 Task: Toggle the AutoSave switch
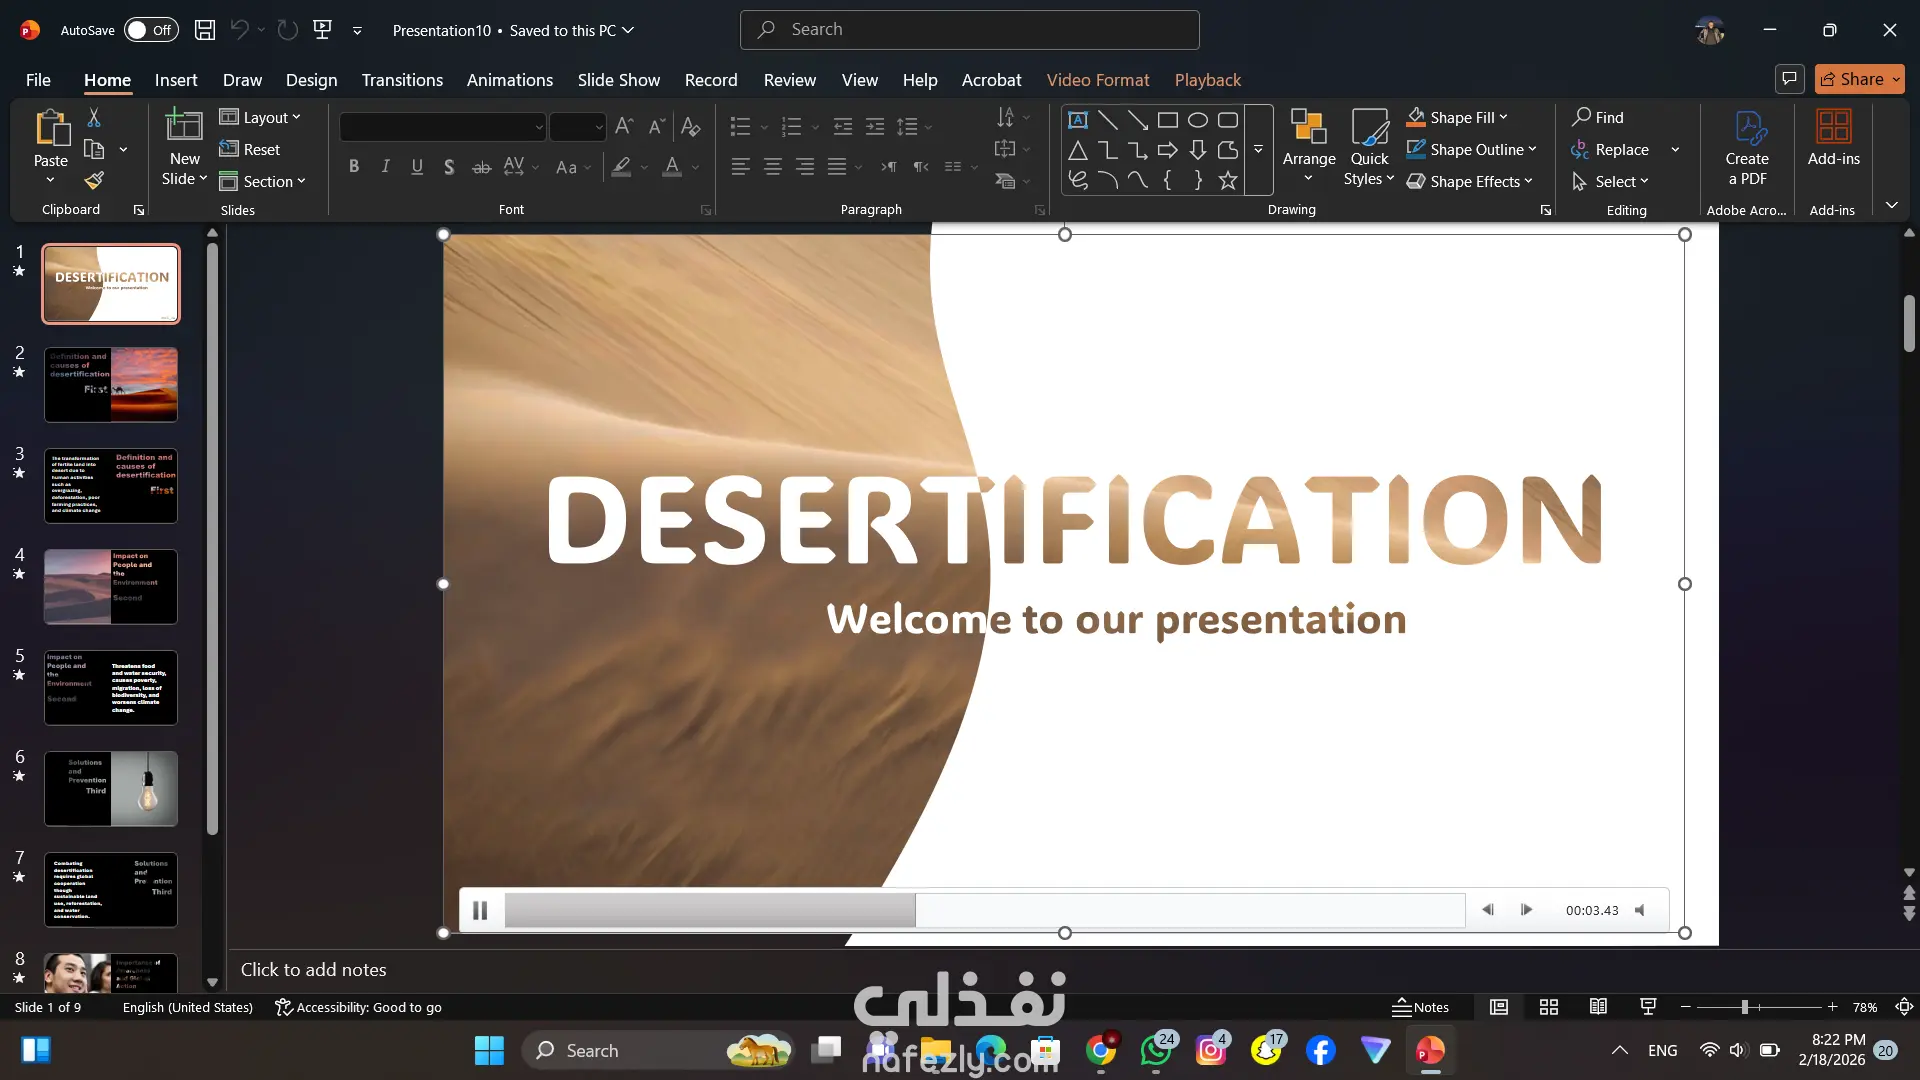tap(150, 30)
